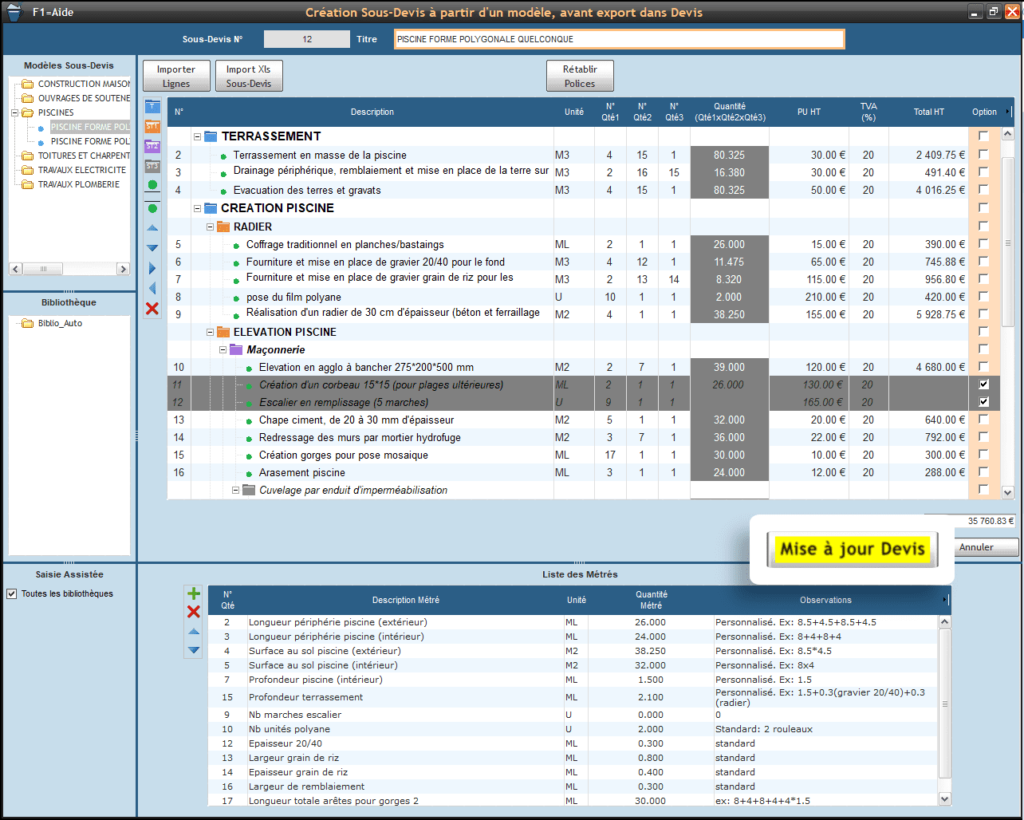Open F1=Aide help menu
1024x820 pixels.
[x=53, y=12]
